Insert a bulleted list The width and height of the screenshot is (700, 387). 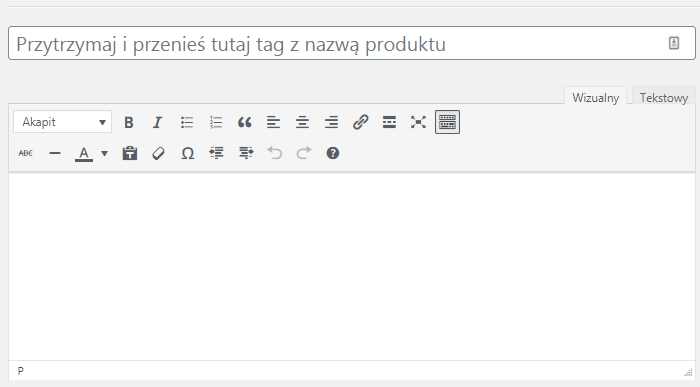click(187, 122)
